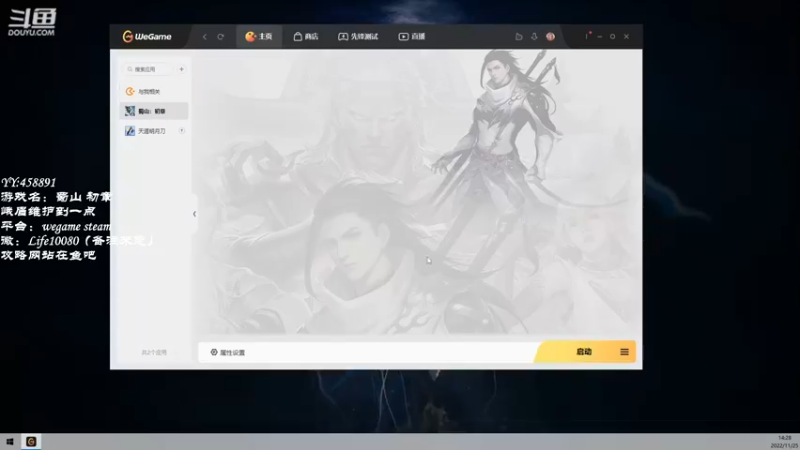Open the folder icon in title bar
This screenshot has width=800, height=450.
519,37
